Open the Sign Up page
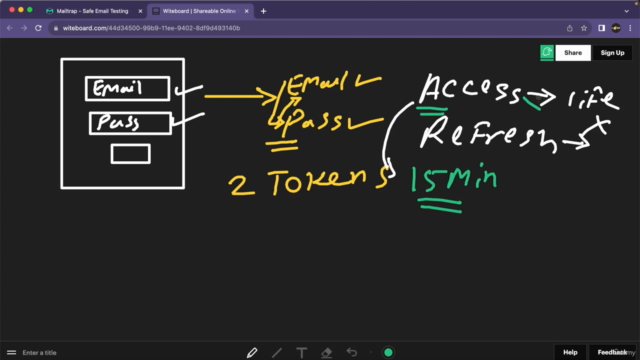 (x=612, y=53)
